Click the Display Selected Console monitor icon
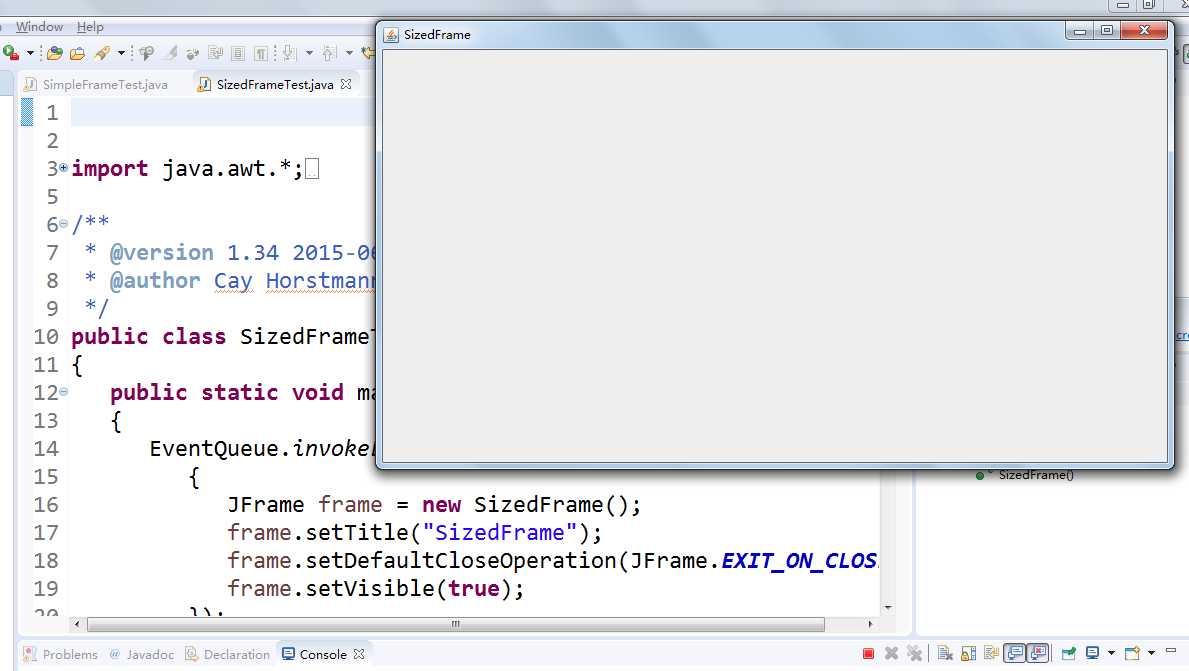The width and height of the screenshot is (1189, 671). [x=1093, y=654]
